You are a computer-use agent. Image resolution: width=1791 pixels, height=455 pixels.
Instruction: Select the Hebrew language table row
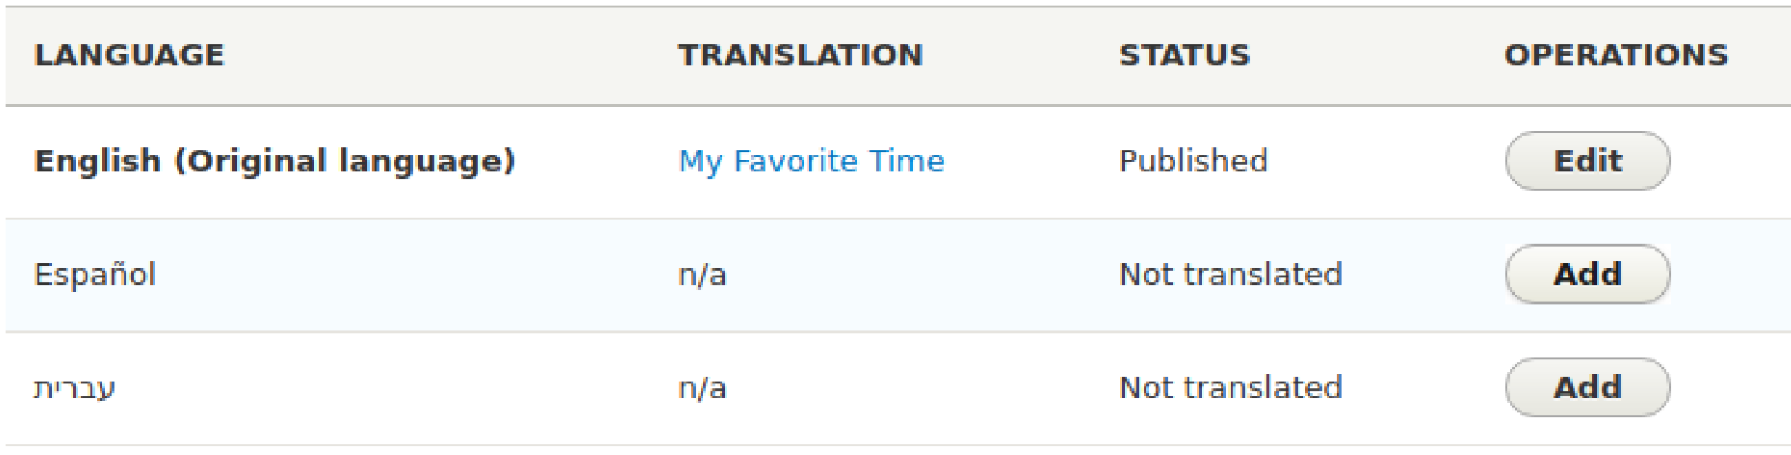click(x=450, y=388)
